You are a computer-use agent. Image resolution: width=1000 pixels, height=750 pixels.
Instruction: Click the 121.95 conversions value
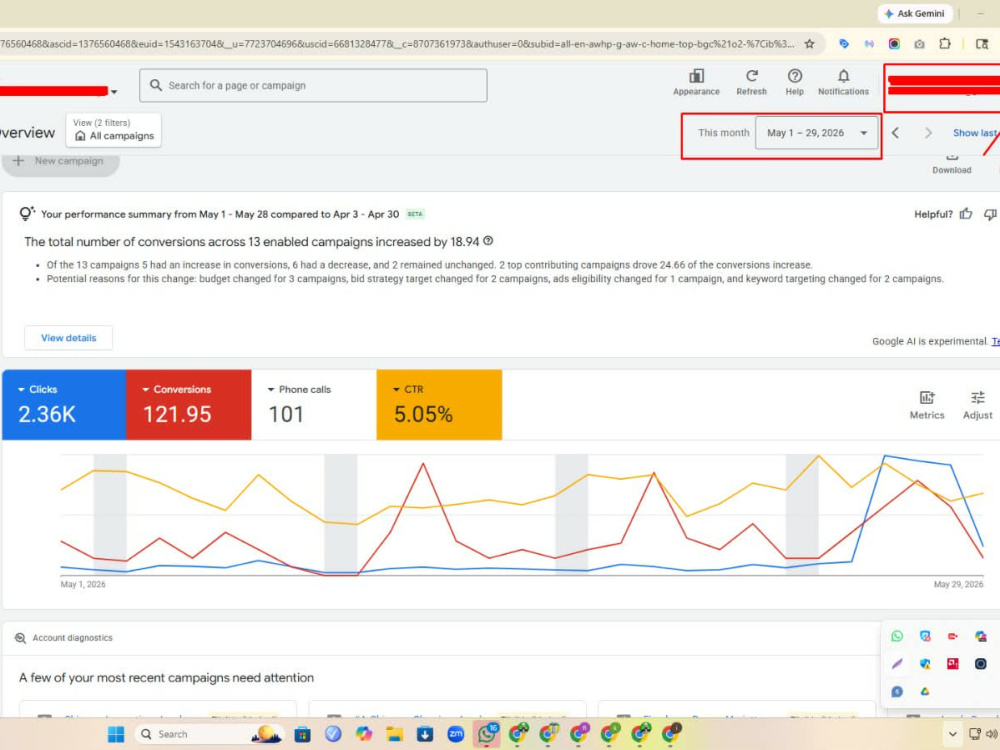pos(177,415)
